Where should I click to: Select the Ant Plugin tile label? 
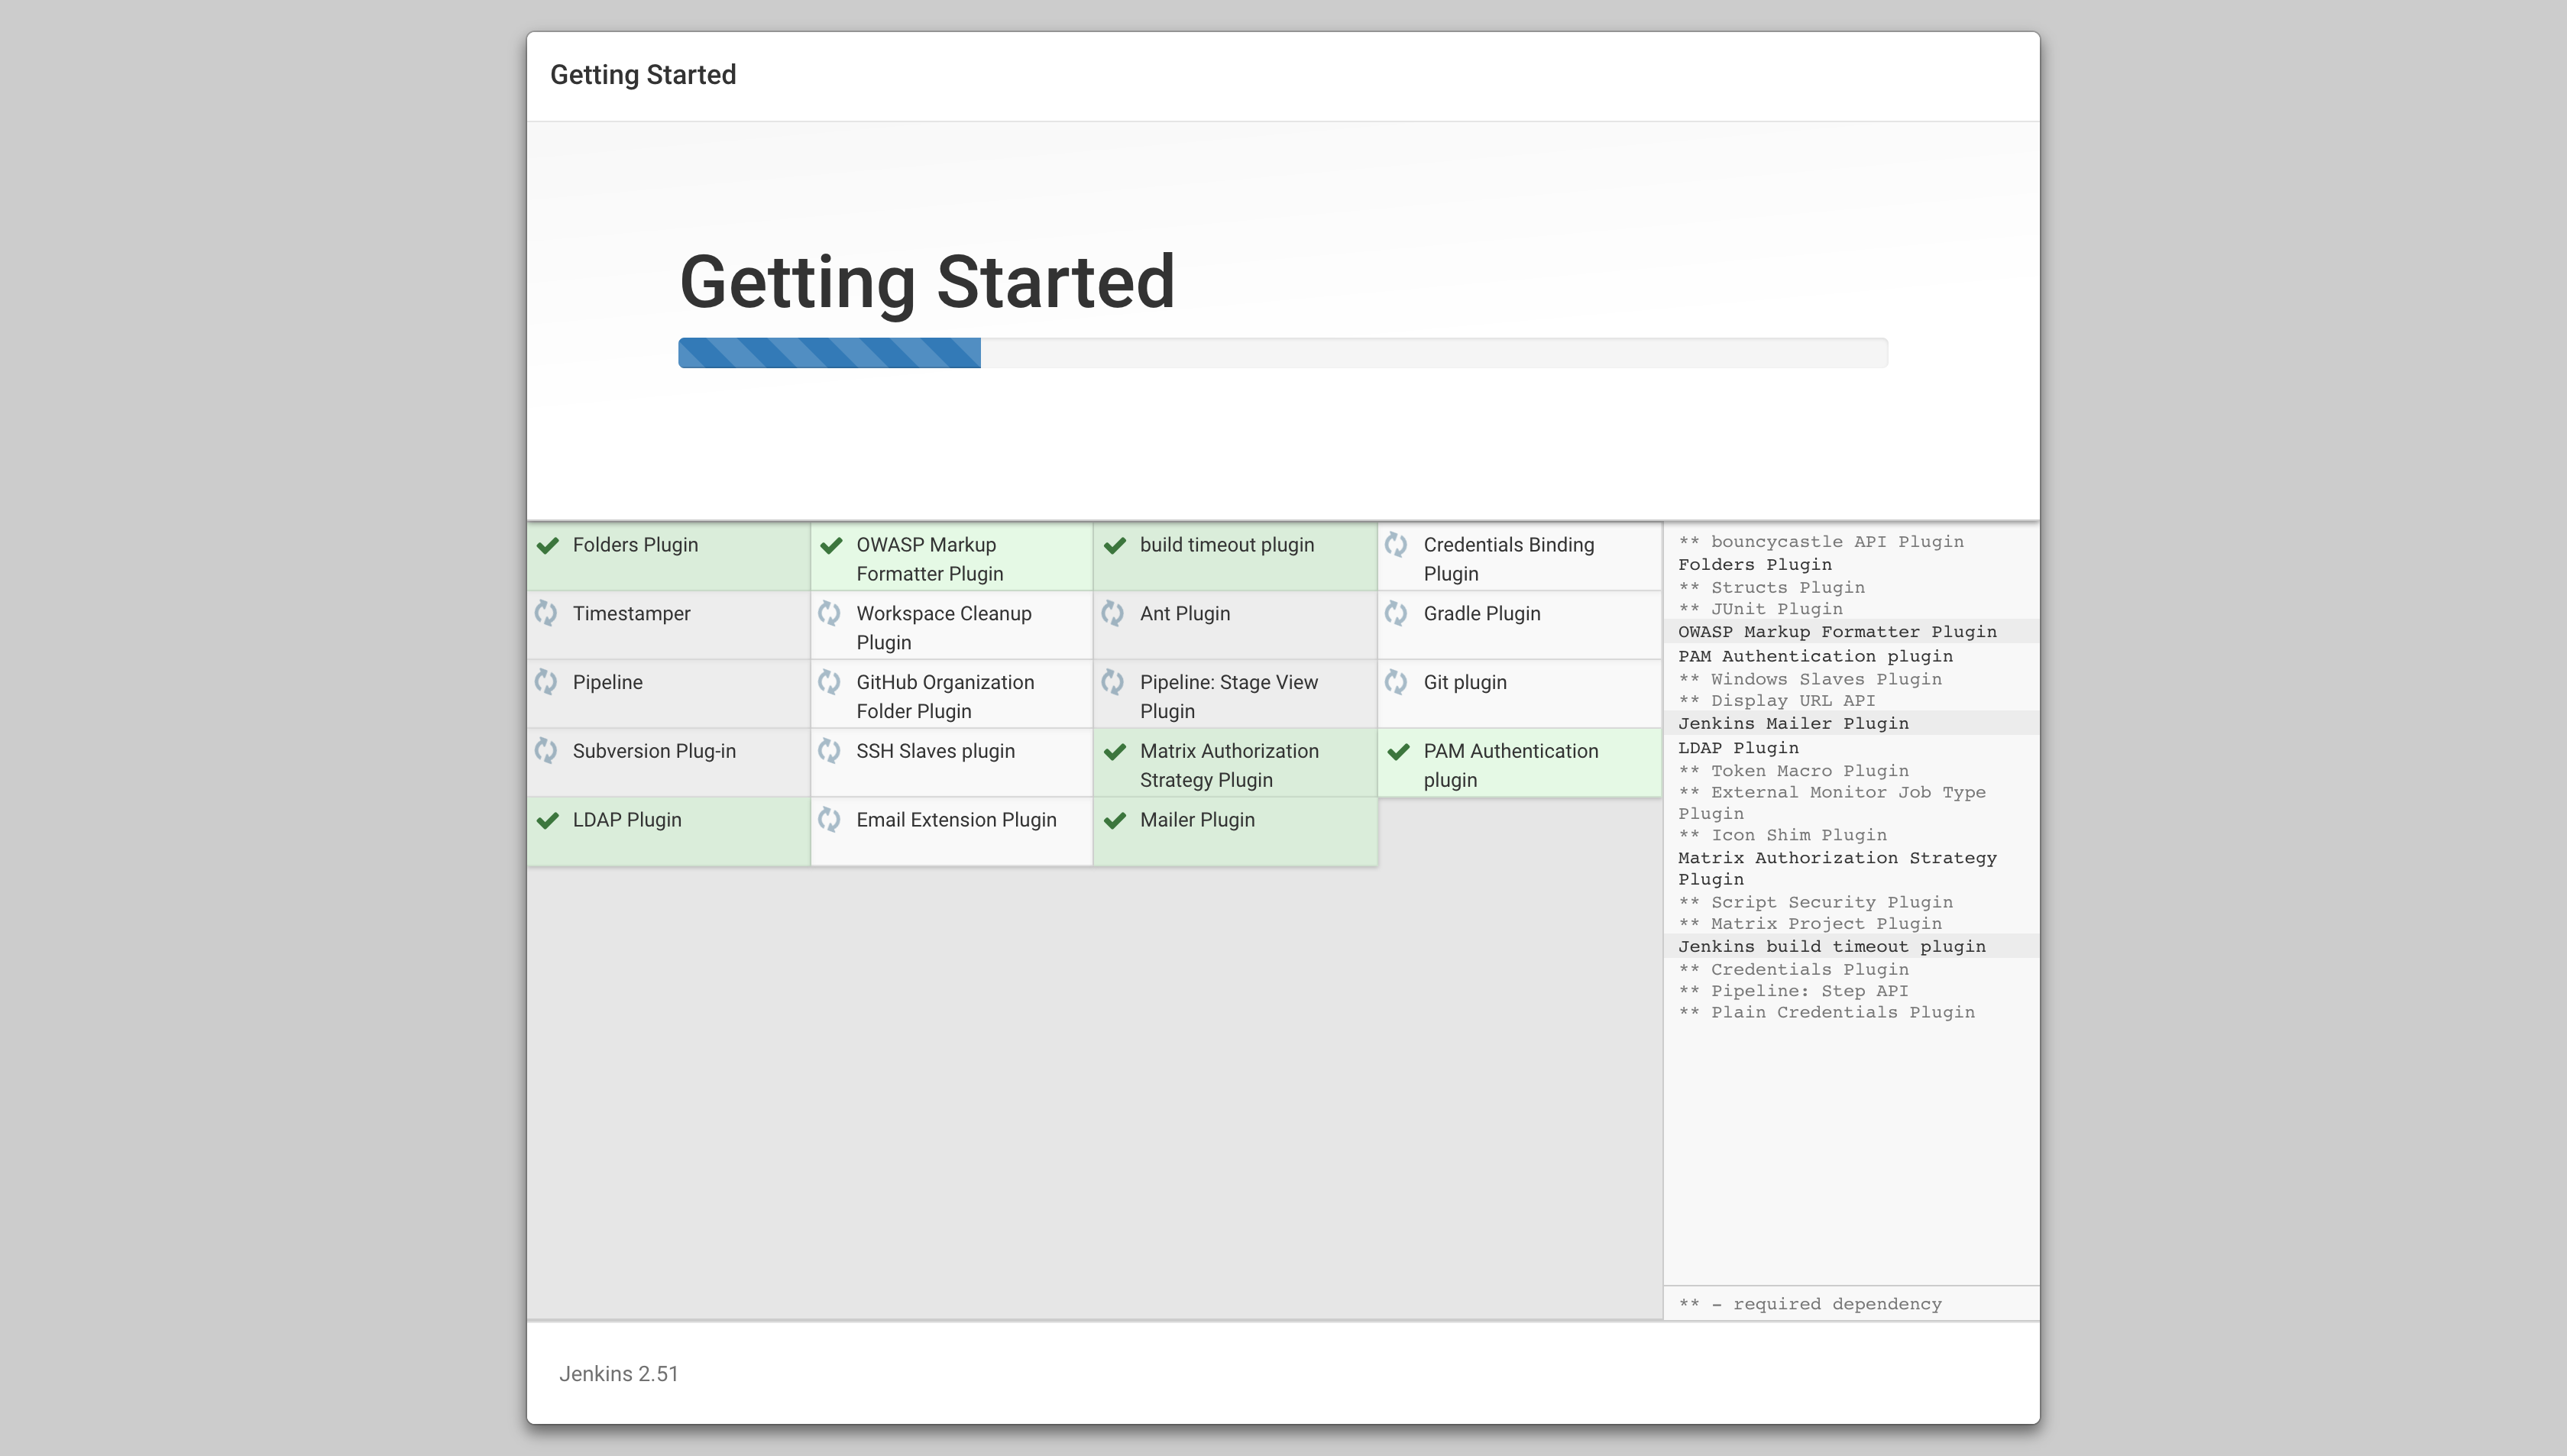coord(1184,614)
